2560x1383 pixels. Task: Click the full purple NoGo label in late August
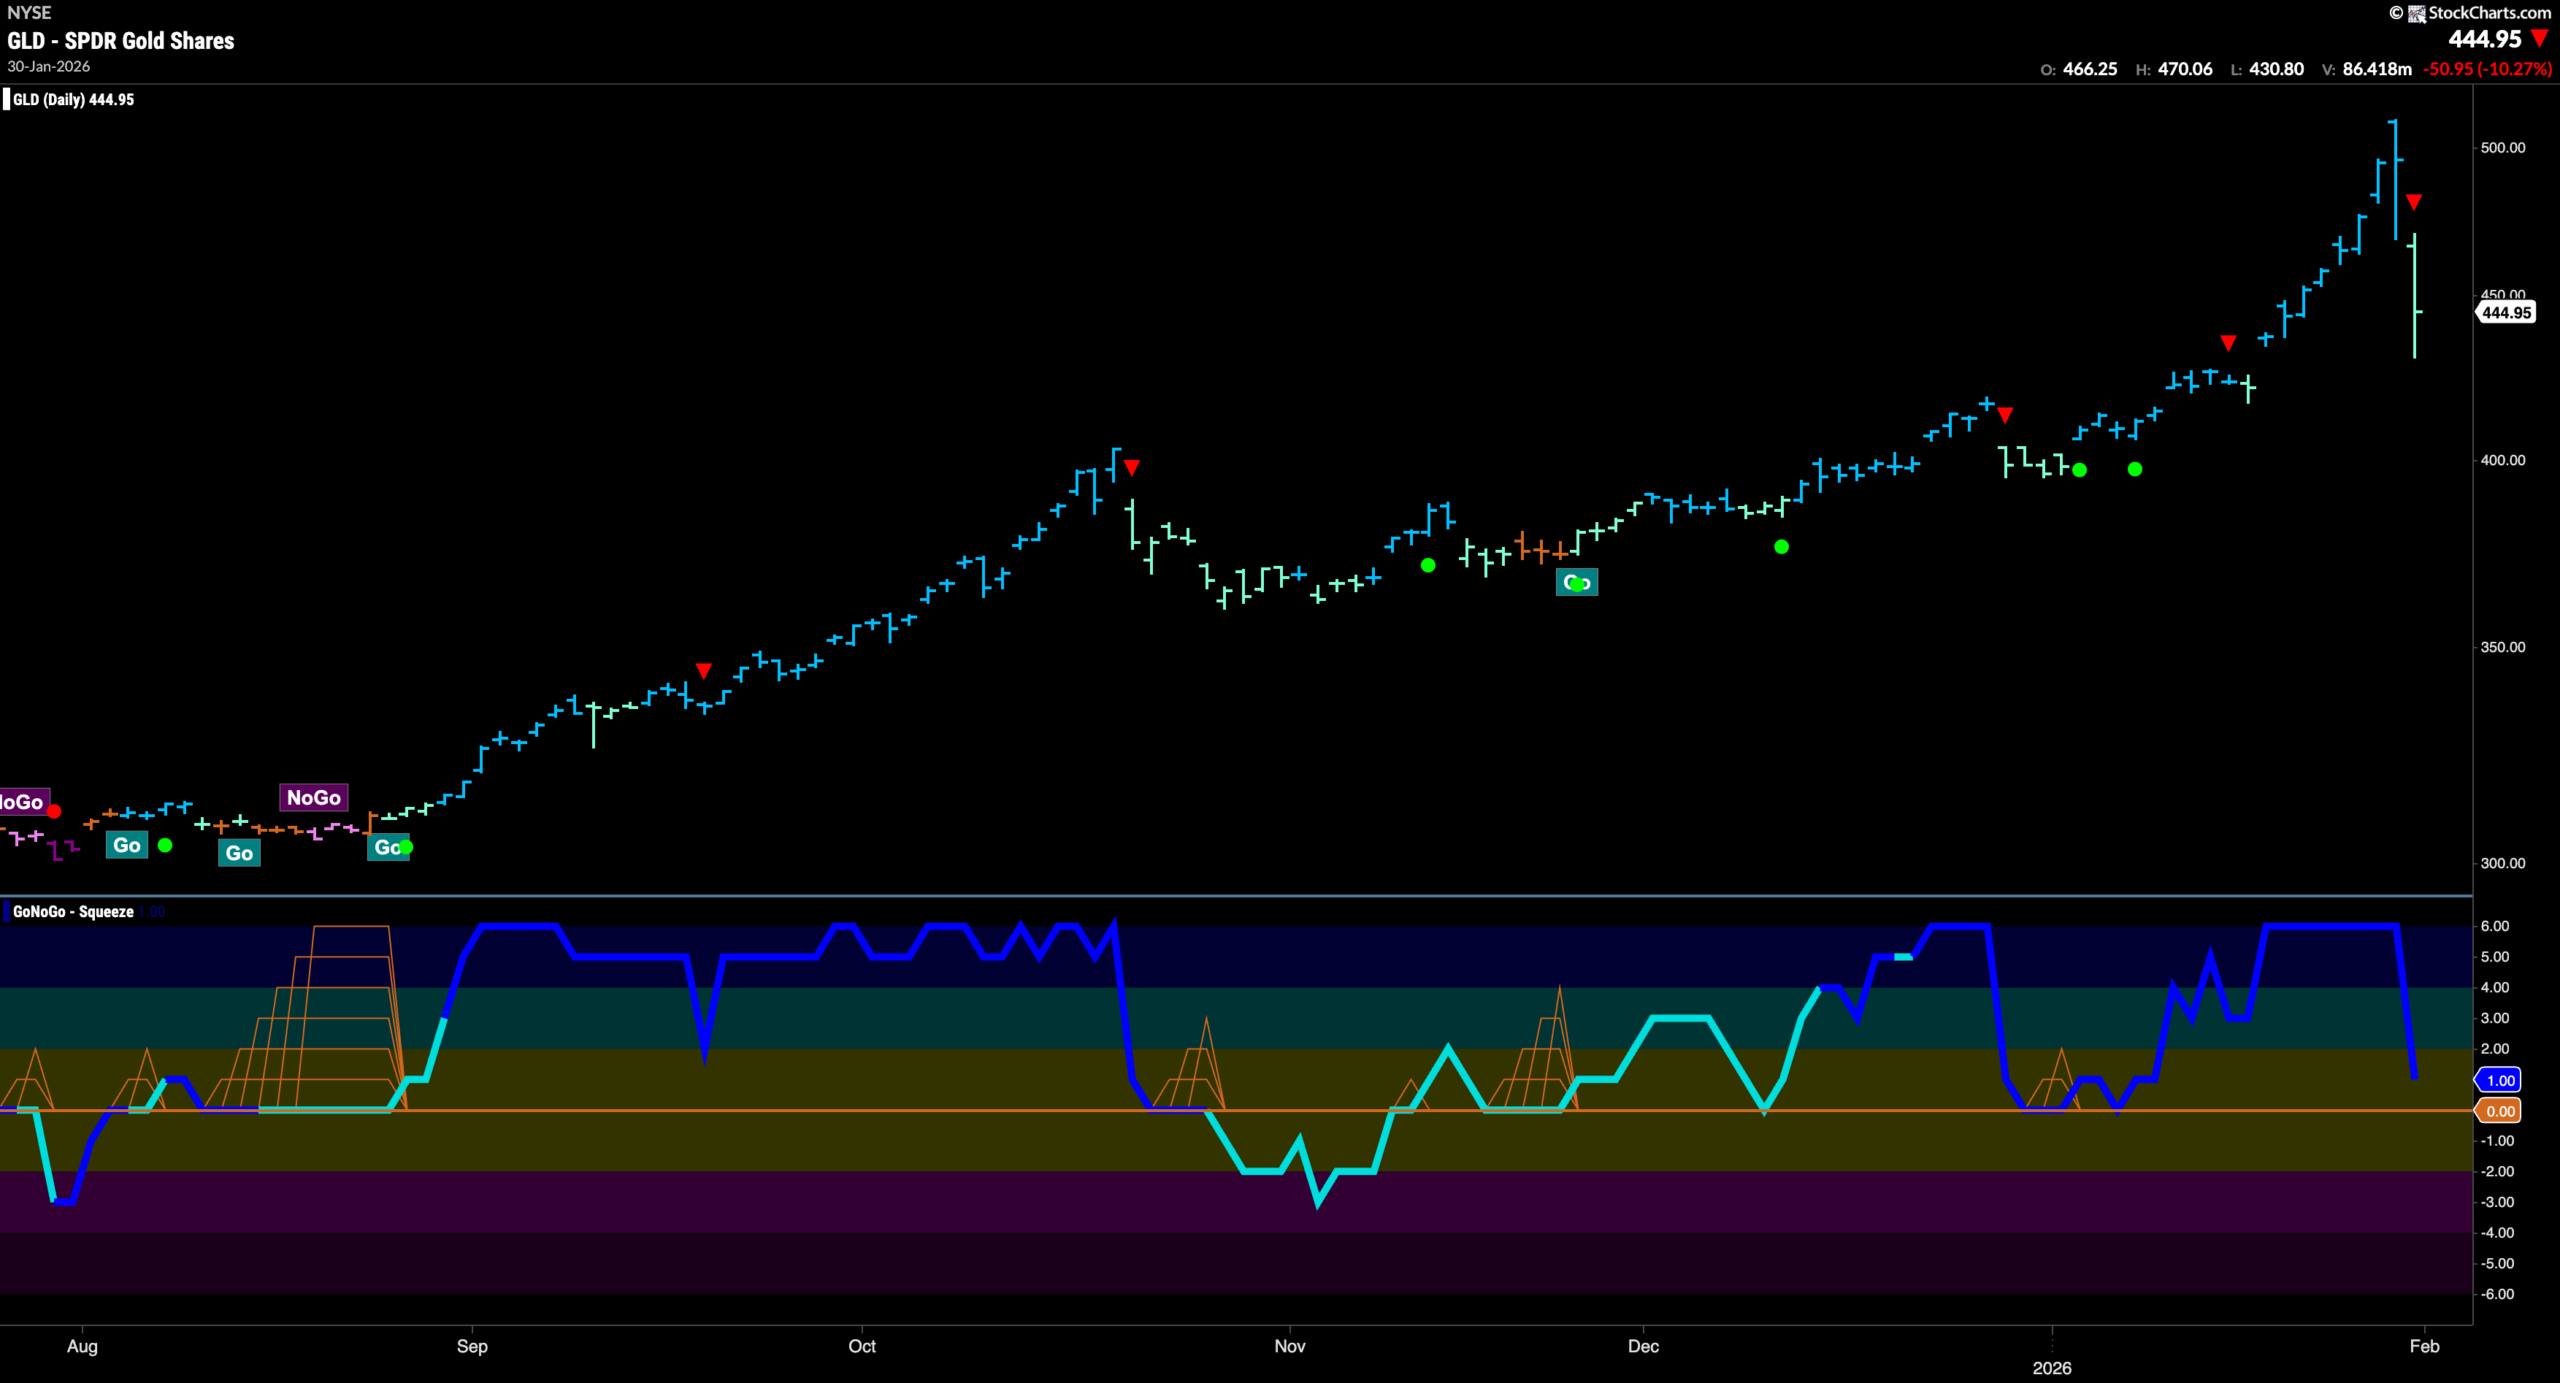(x=314, y=797)
